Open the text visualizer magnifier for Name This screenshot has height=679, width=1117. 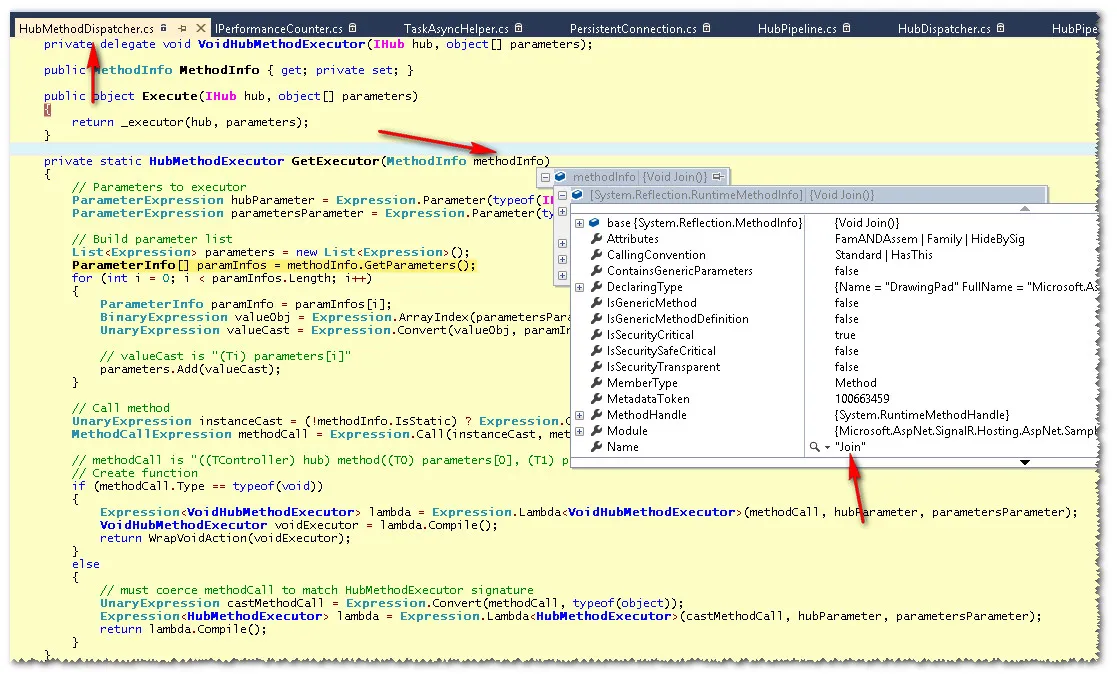[x=815, y=447]
